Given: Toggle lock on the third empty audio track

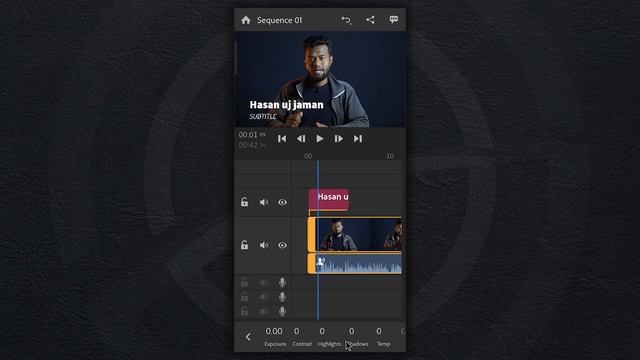Looking at the screenshot, I should (x=244, y=311).
